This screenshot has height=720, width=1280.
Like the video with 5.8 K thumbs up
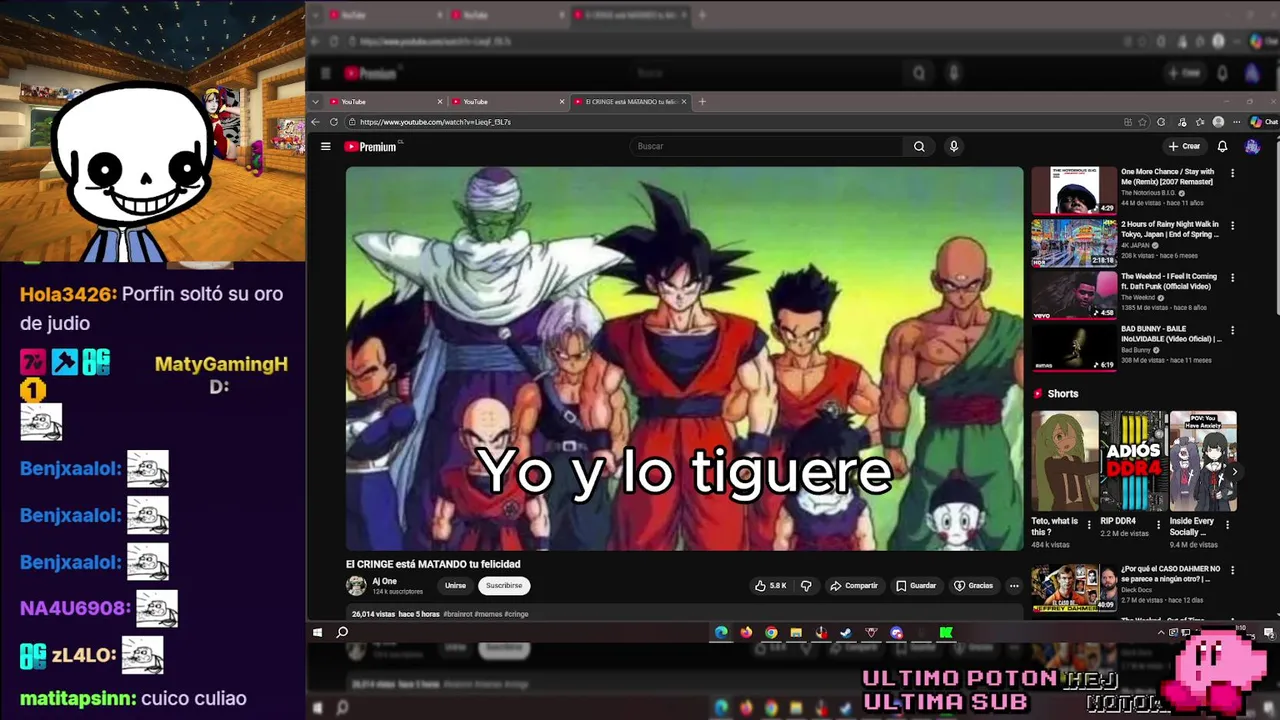point(770,586)
